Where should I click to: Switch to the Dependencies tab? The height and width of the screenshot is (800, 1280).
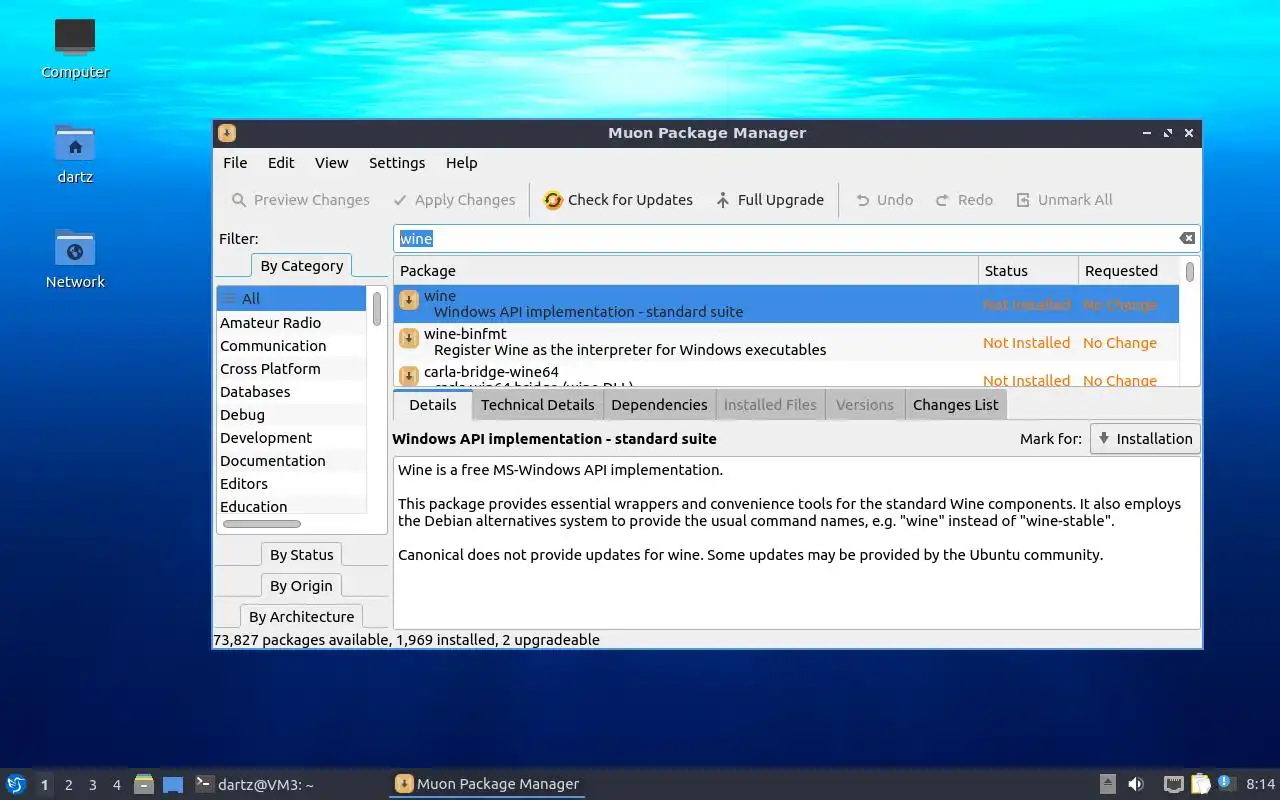[x=659, y=405]
